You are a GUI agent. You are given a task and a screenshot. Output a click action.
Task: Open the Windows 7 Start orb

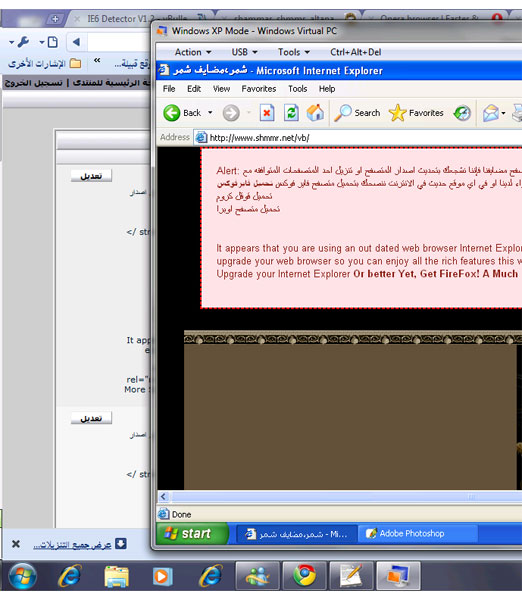click(23, 576)
